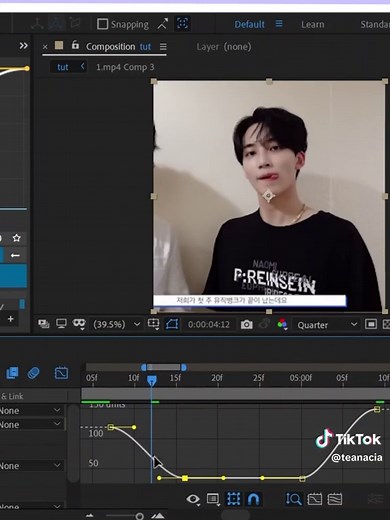The width and height of the screenshot is (390, 520).
Task: Switch to the Learn workspace
Action: coord(312,24)
